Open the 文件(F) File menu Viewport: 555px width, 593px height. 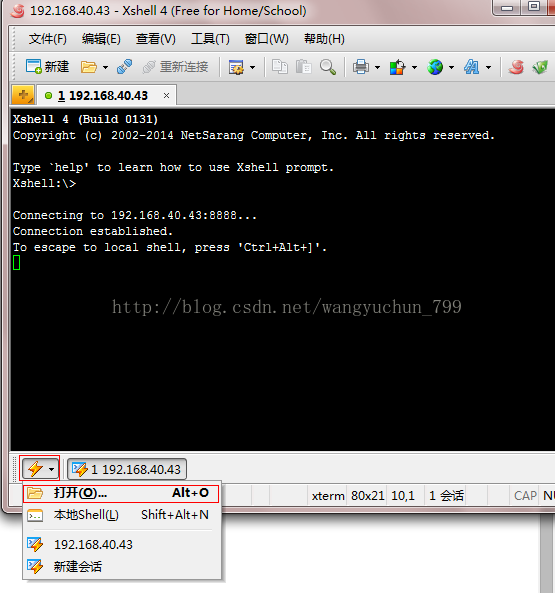48,39
